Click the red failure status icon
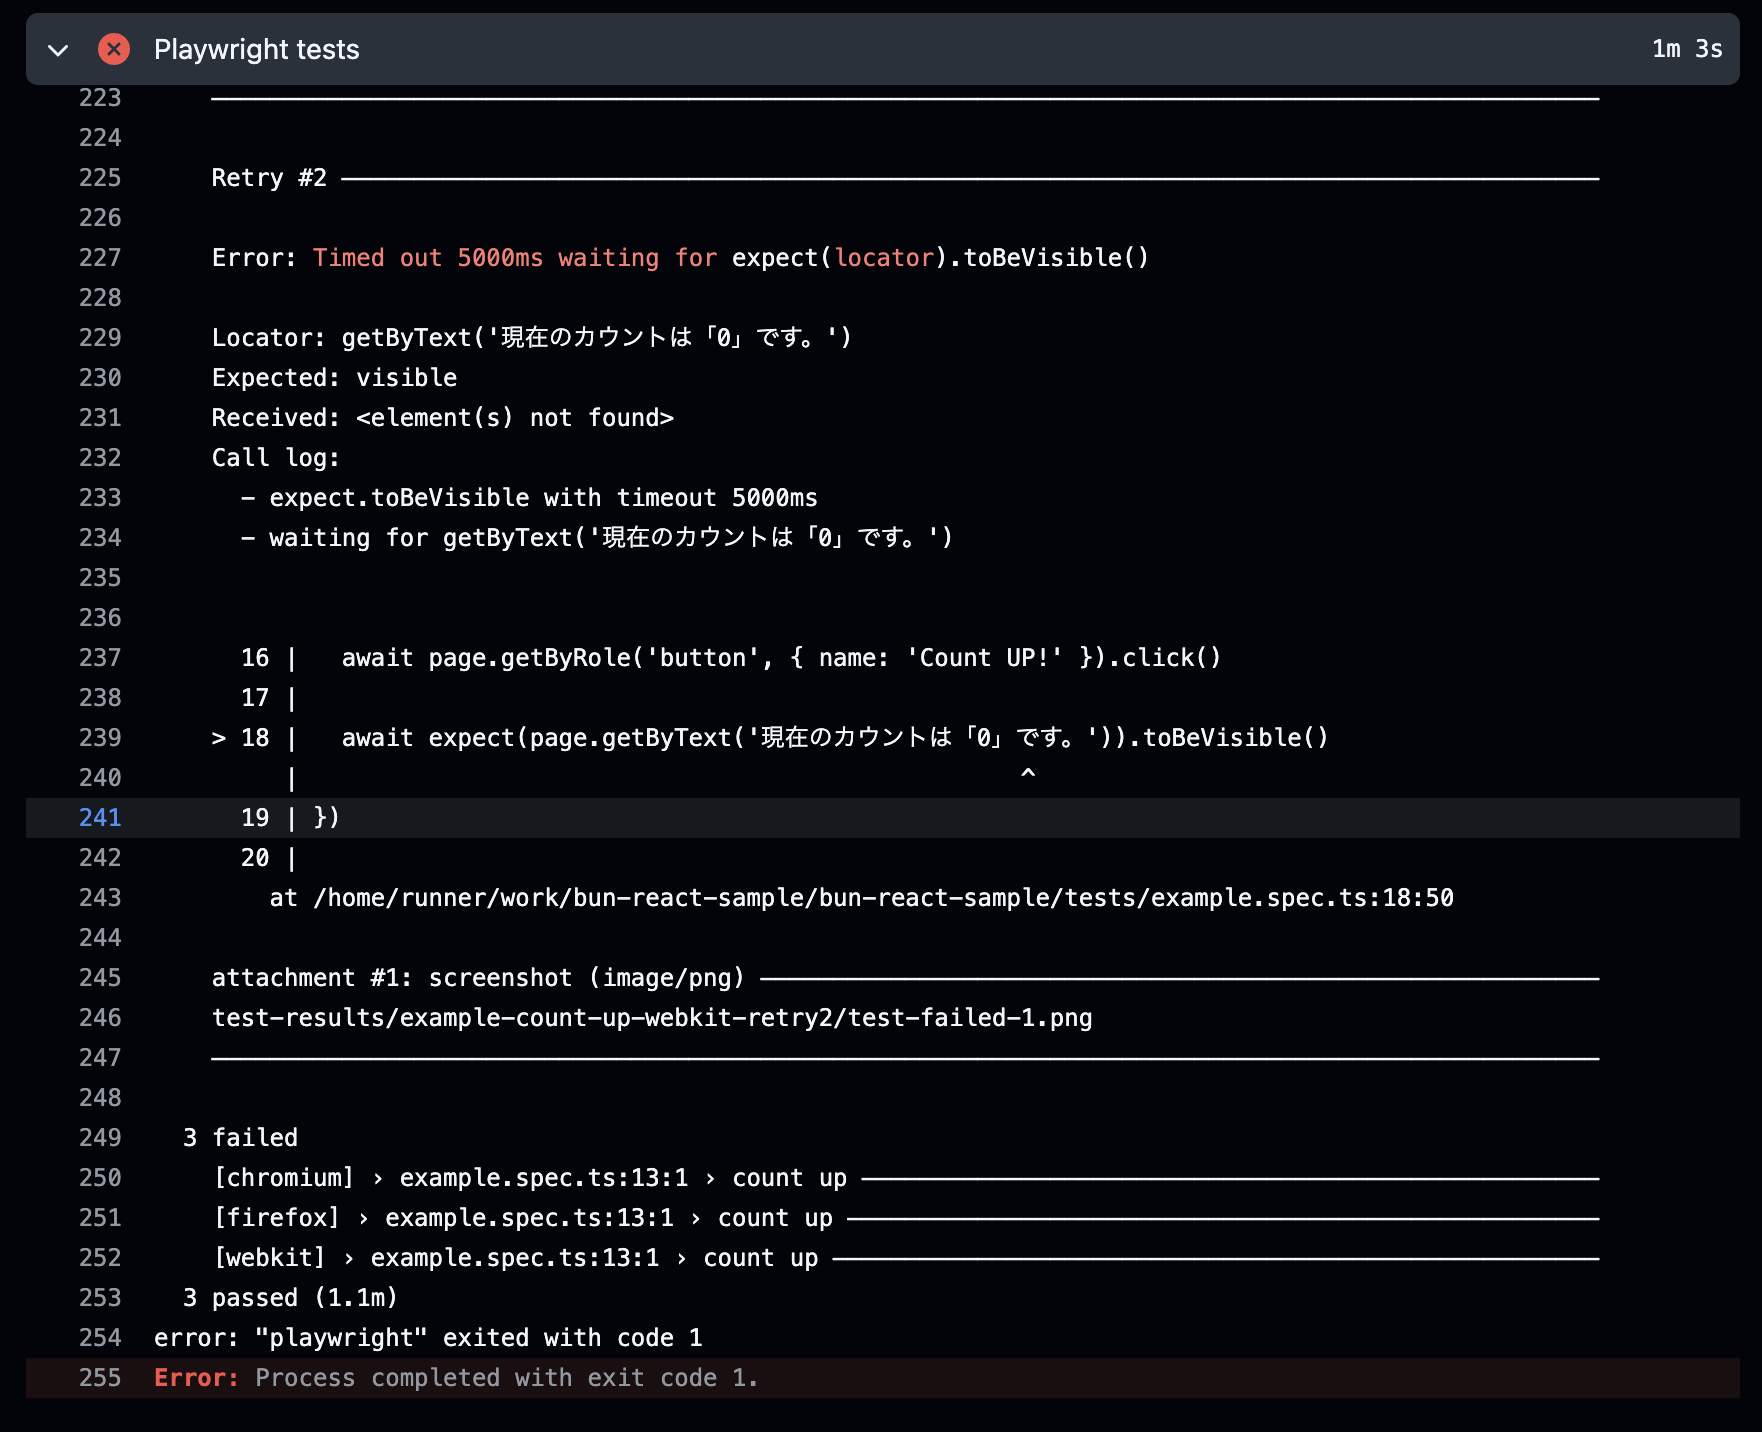Screen dimensions: 1762x1432 coord(114,49)
